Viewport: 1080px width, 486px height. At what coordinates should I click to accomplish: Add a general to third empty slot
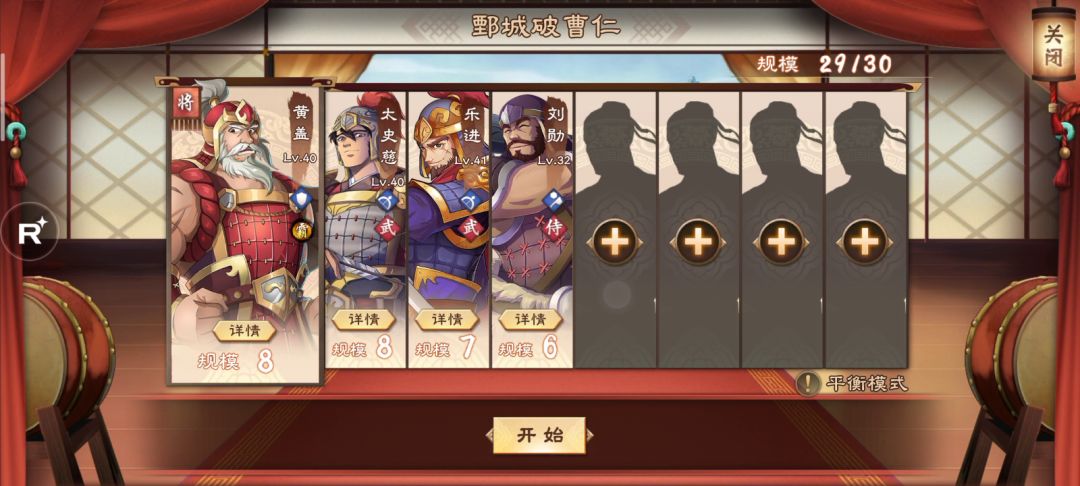pos(782,242)
